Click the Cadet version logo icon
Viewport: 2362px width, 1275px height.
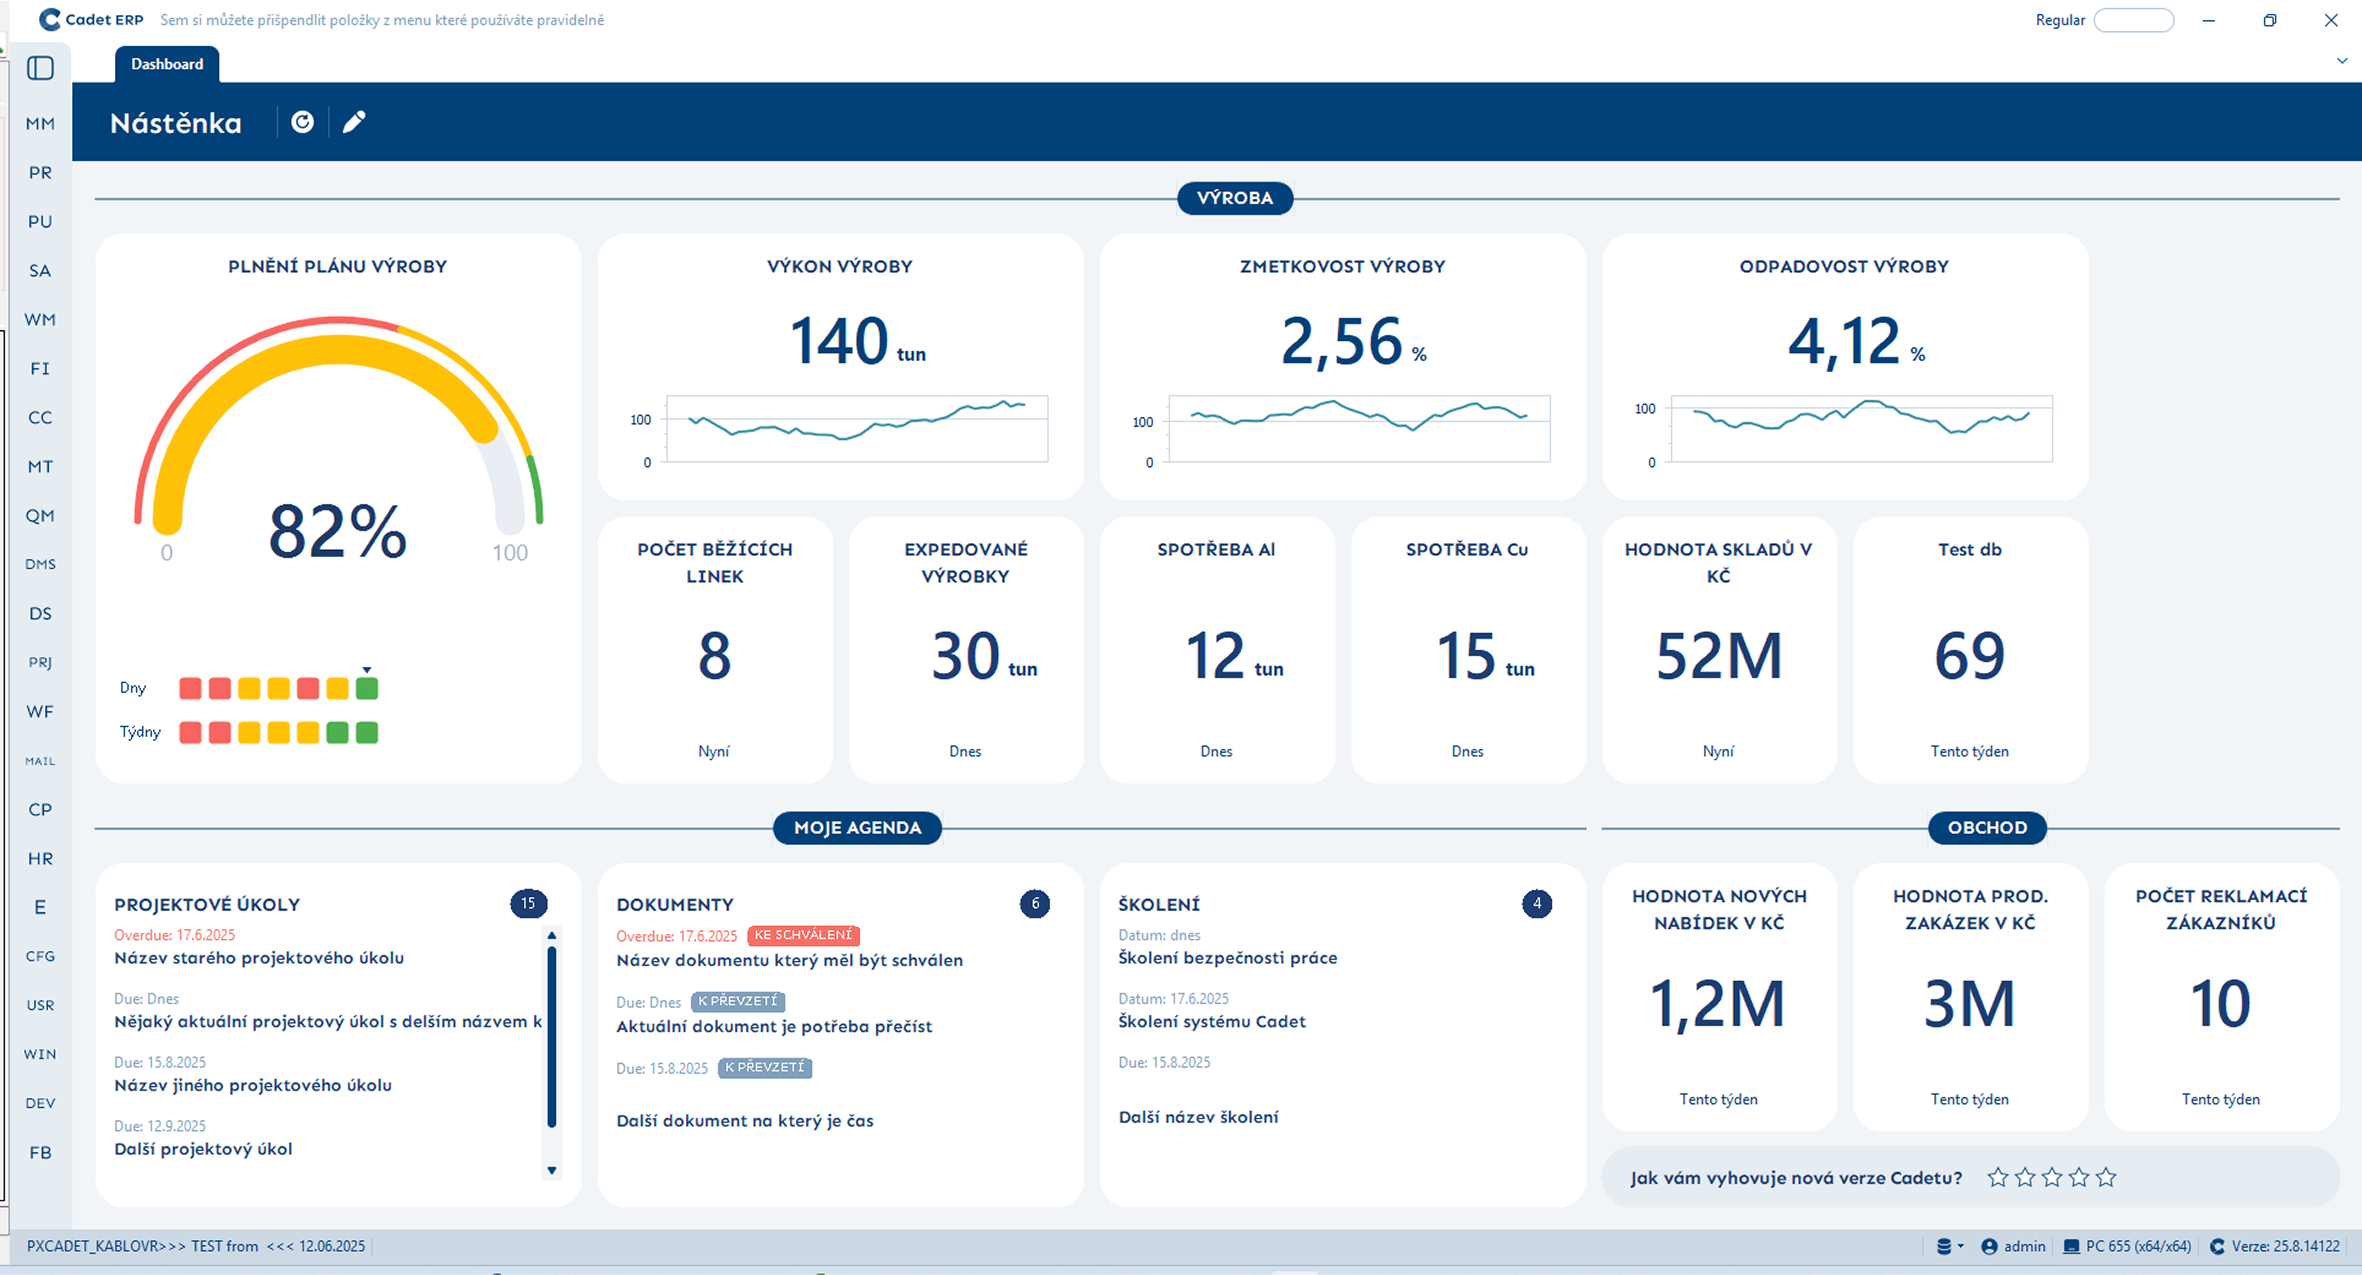coord(2217,1246)
